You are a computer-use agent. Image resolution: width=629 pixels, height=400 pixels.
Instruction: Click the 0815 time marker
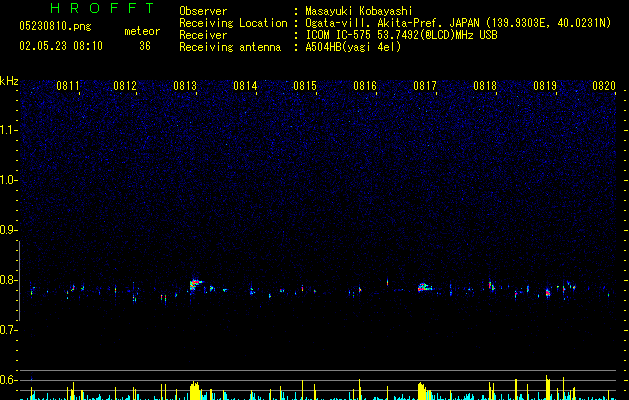(305, 86)
